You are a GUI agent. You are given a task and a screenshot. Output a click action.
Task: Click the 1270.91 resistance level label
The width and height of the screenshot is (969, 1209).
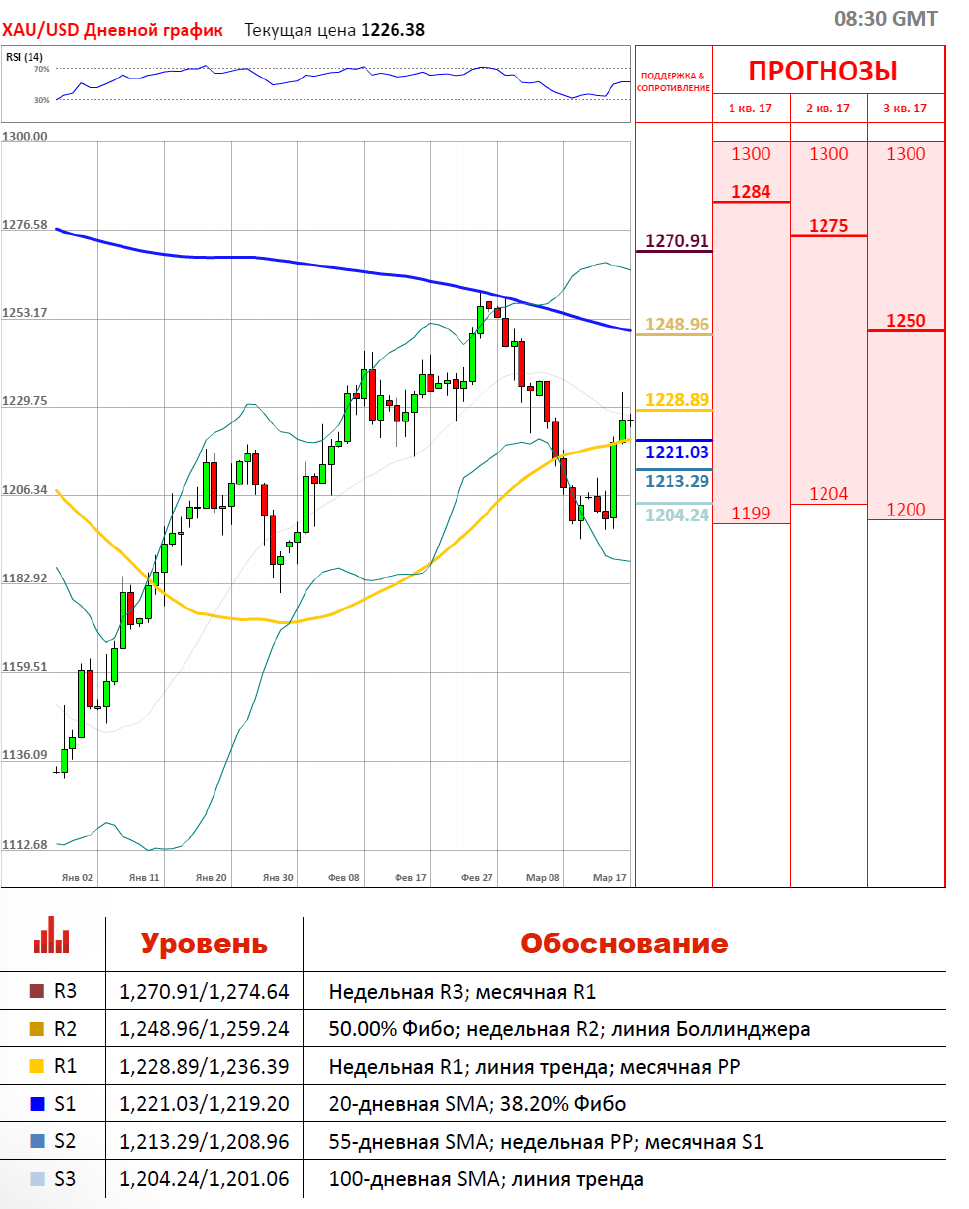pos(676,241)
